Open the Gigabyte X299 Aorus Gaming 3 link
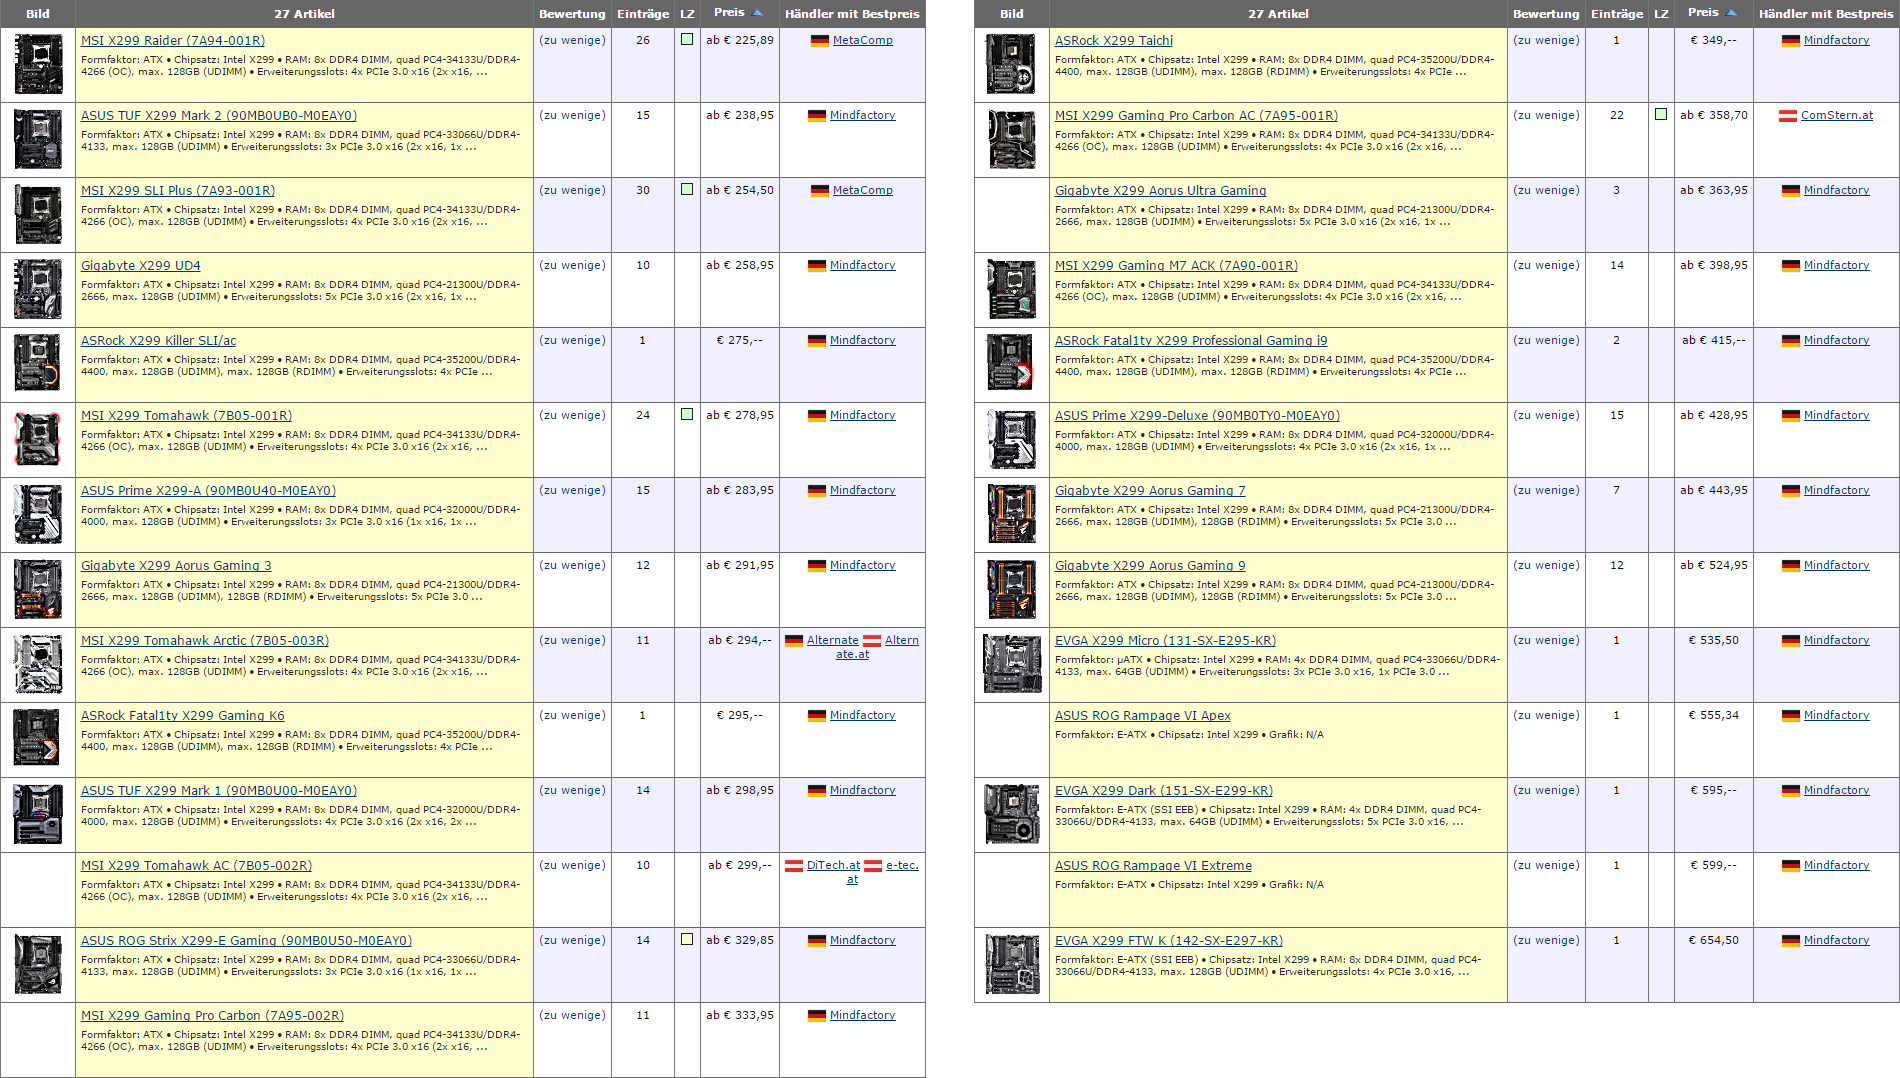Image resolution: width=1900 pixels, height=1078 pixels. [x=176, y=566]
